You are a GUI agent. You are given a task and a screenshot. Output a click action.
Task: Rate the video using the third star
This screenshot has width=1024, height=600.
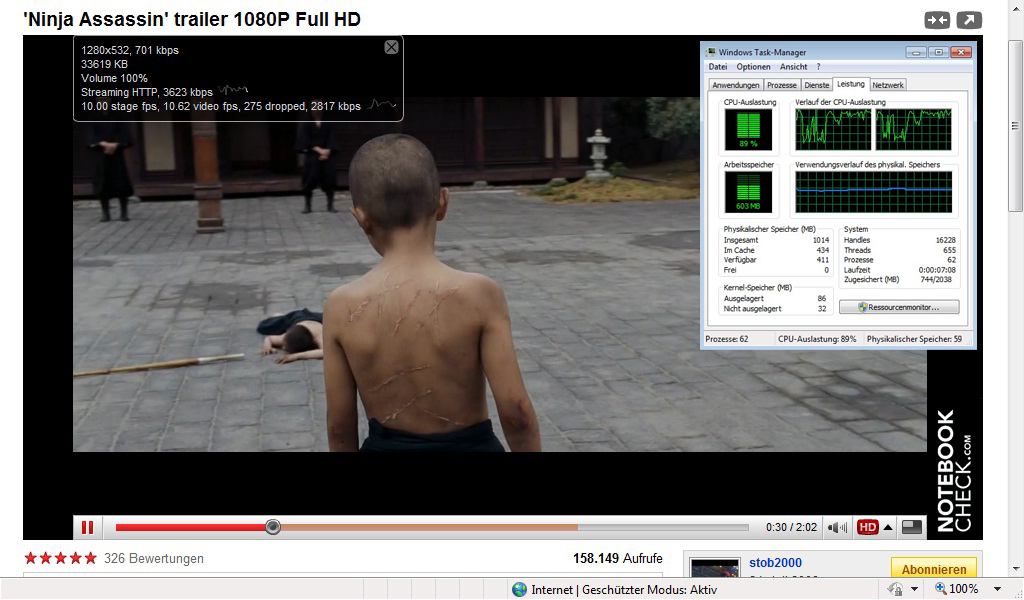point(60,558)
